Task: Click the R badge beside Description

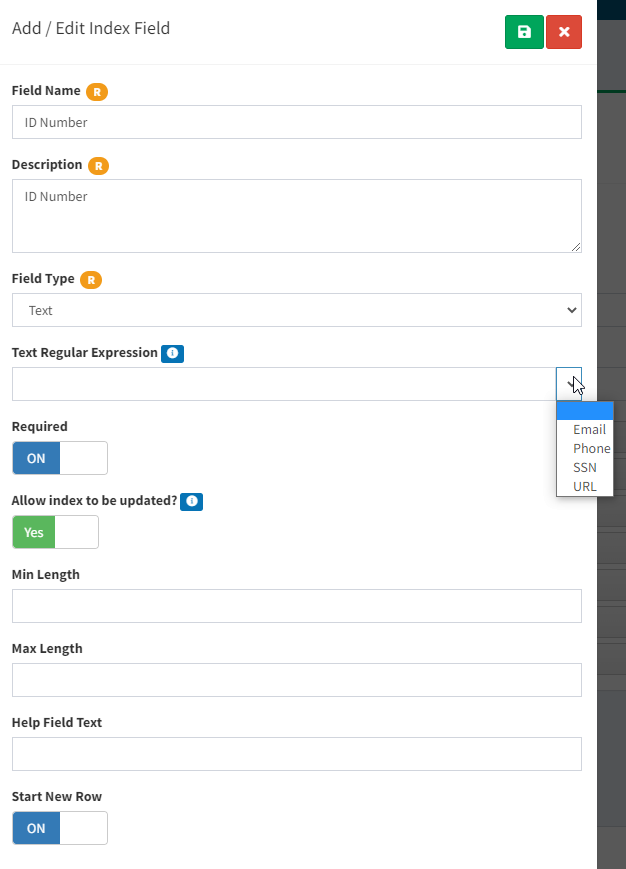Action: pos(98,166)
